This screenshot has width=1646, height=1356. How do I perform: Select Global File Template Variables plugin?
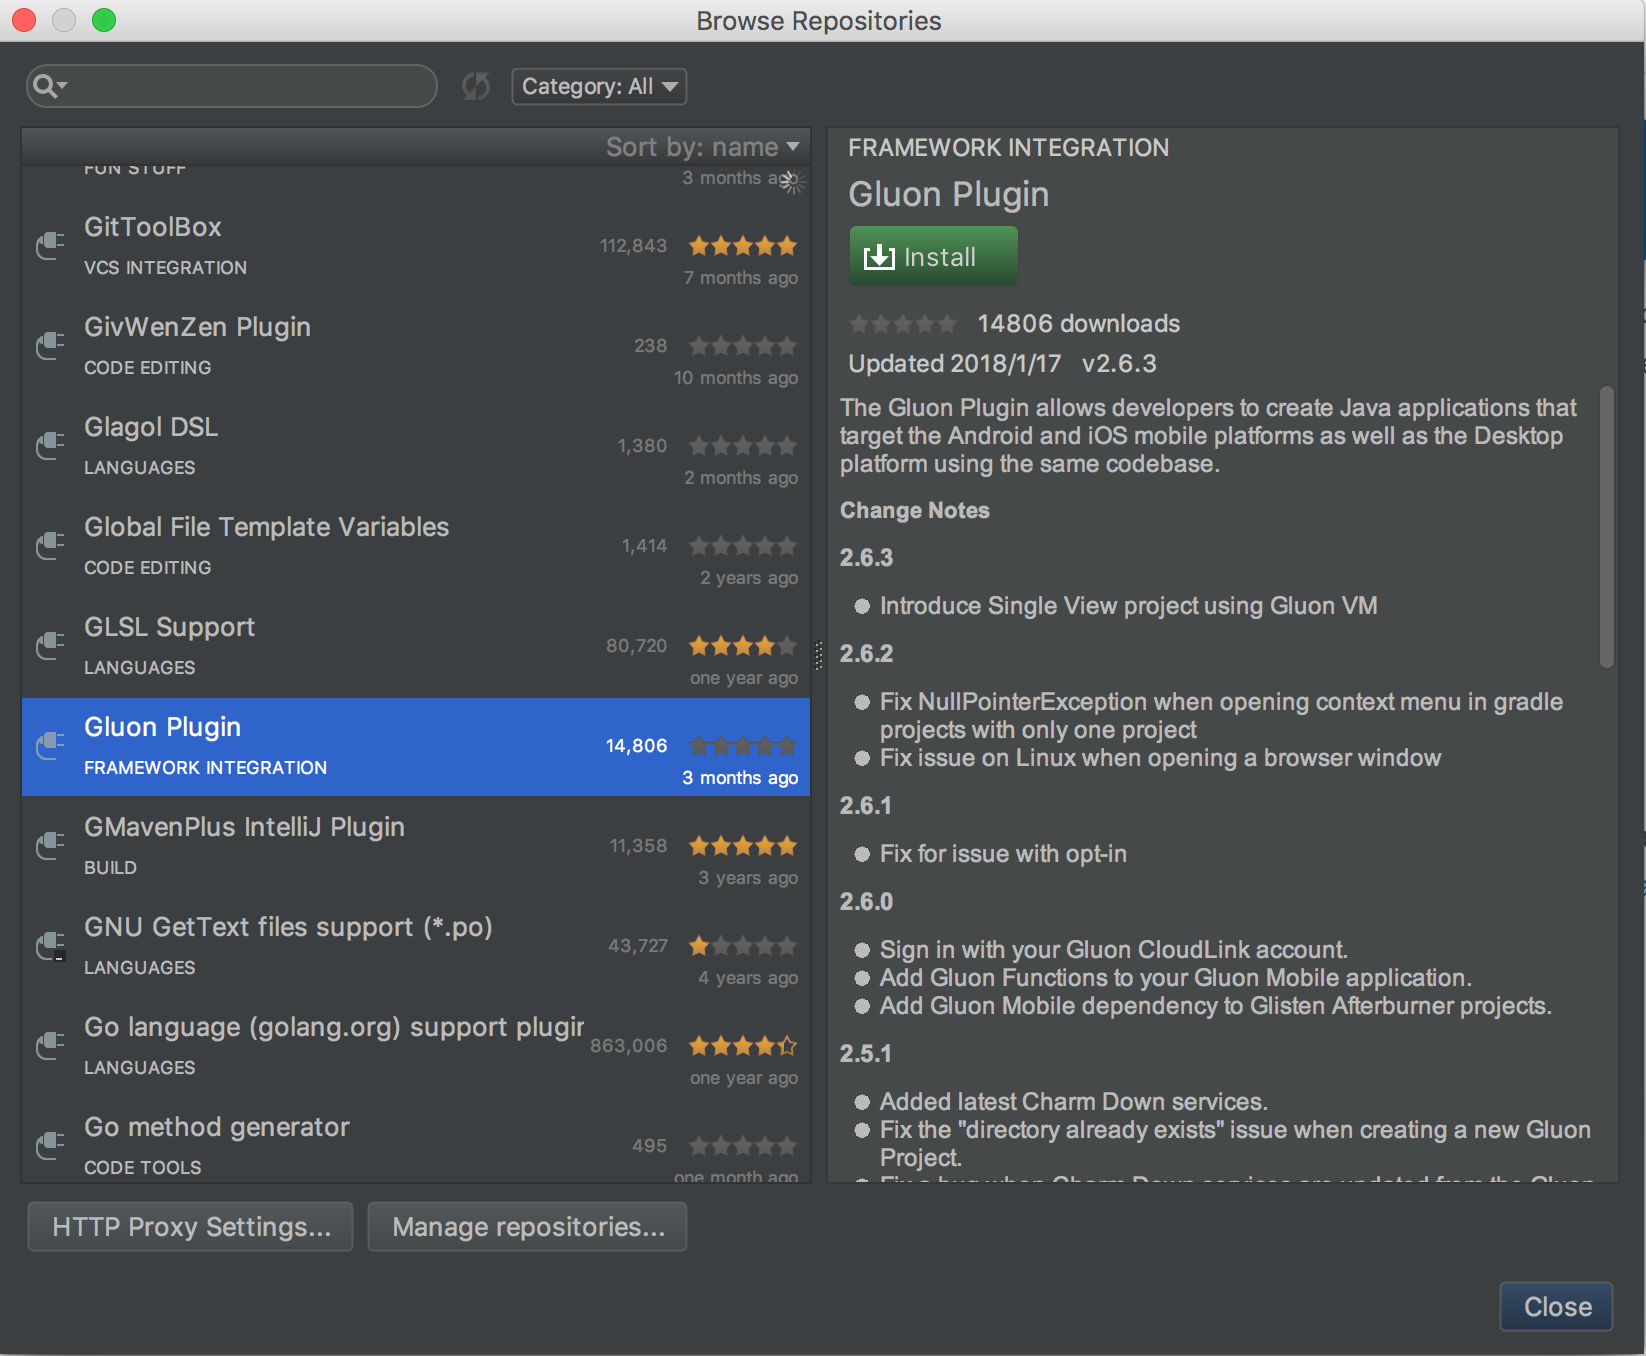pos(416,546)
